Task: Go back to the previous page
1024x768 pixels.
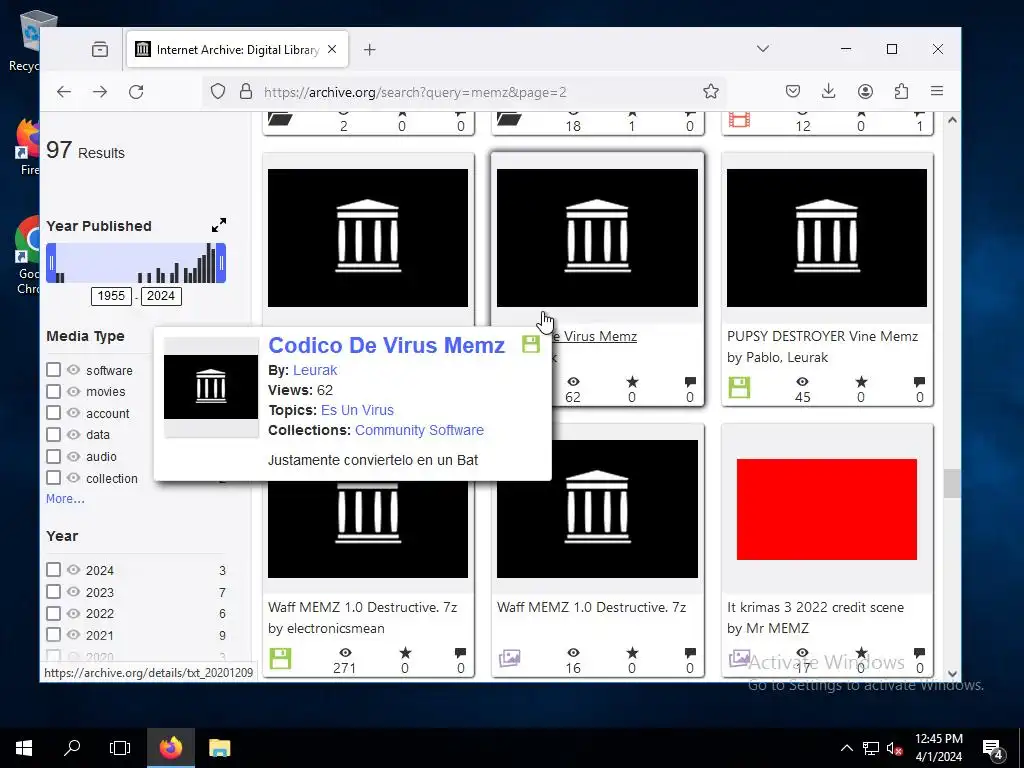Action: point(63,92)
